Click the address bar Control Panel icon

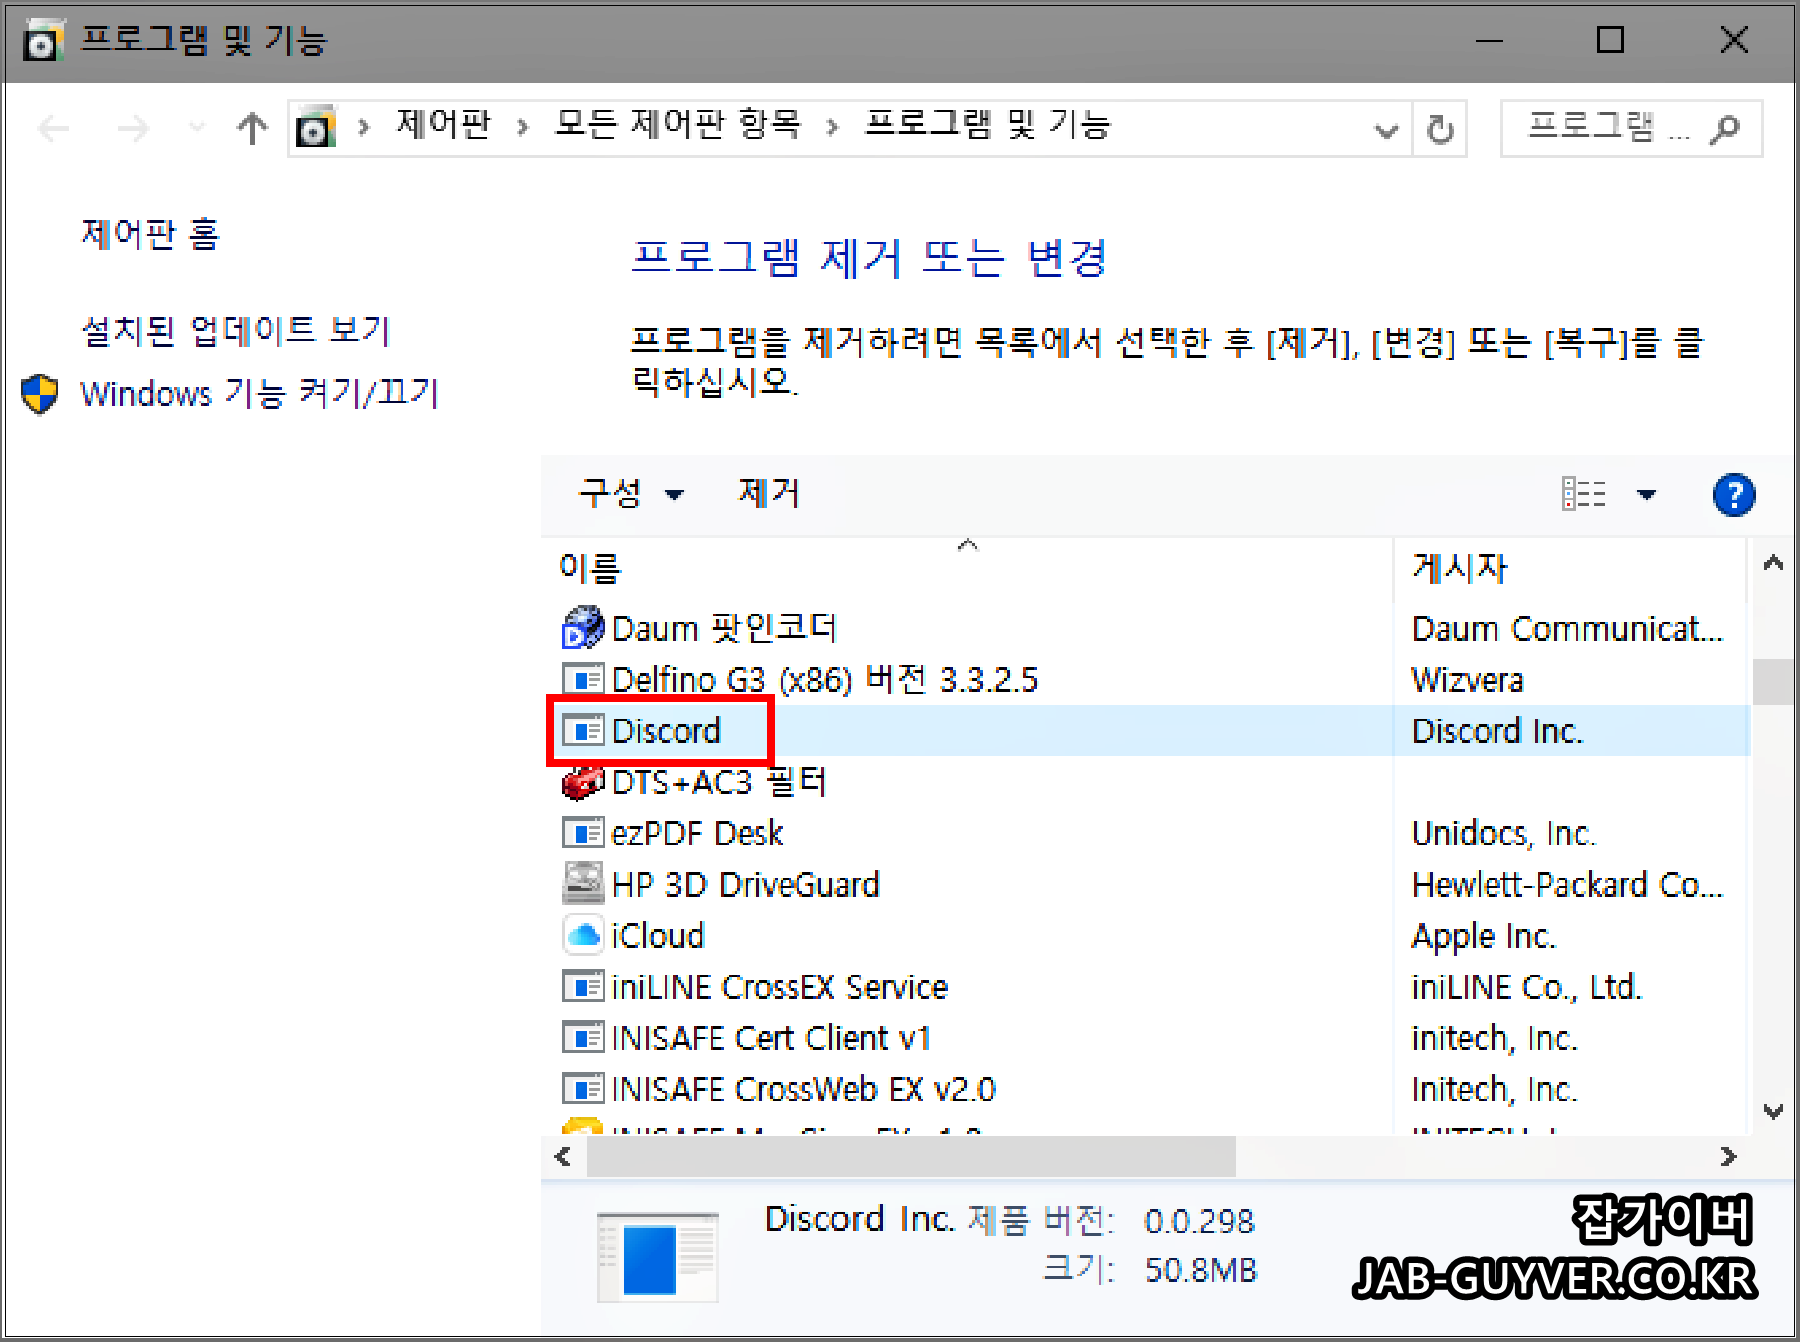pos(315,127)
